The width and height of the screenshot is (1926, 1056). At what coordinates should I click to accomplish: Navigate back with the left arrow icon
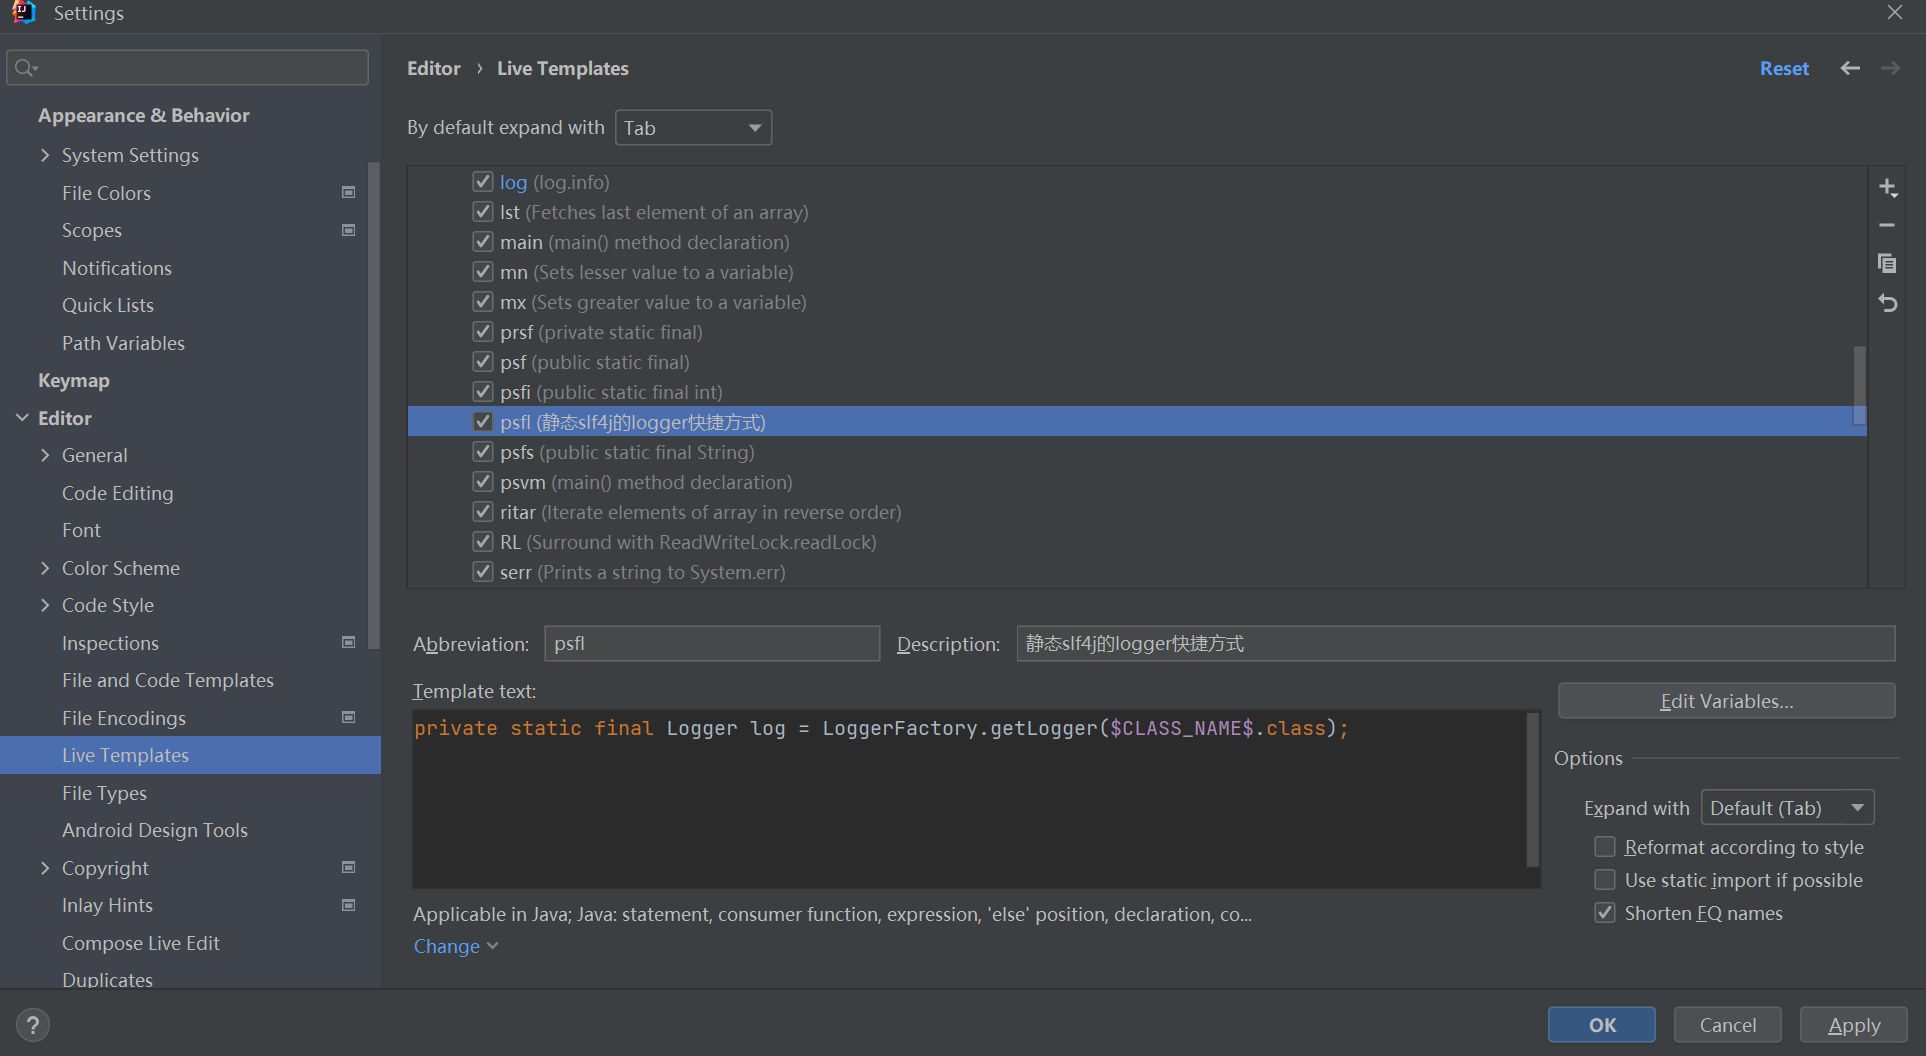point(1849,68)
